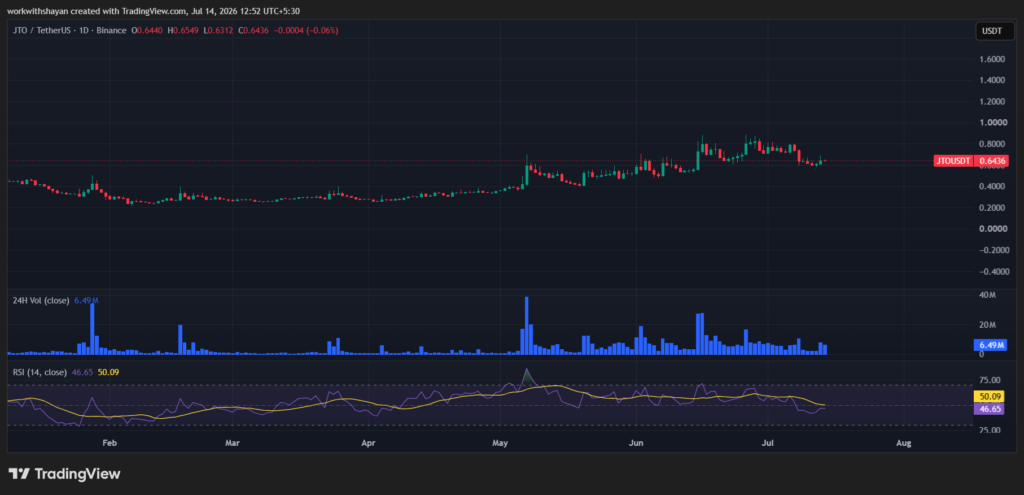Click the blue 6.49M volume axis tag
The image size is (1024, 495).
point(990,344)
